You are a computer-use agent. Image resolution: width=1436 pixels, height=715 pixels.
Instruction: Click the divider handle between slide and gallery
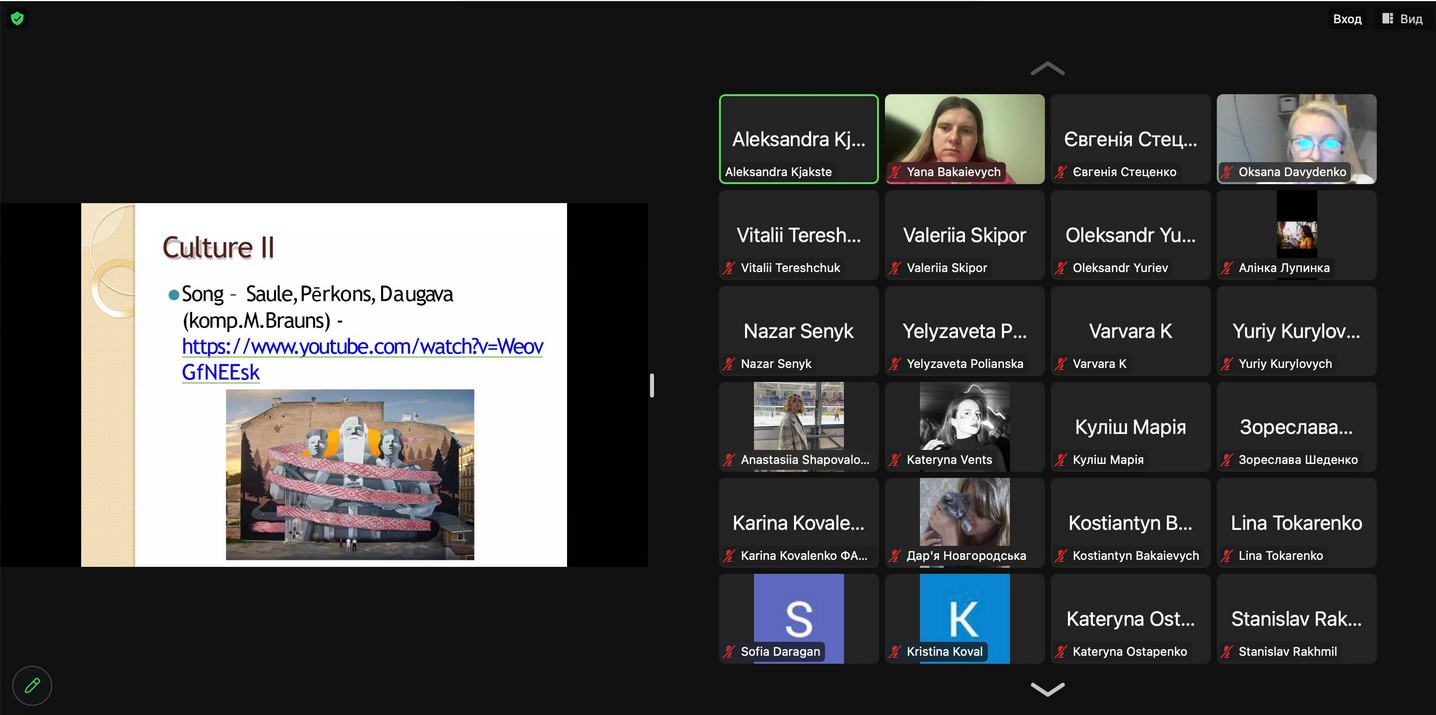click(652, 385)
